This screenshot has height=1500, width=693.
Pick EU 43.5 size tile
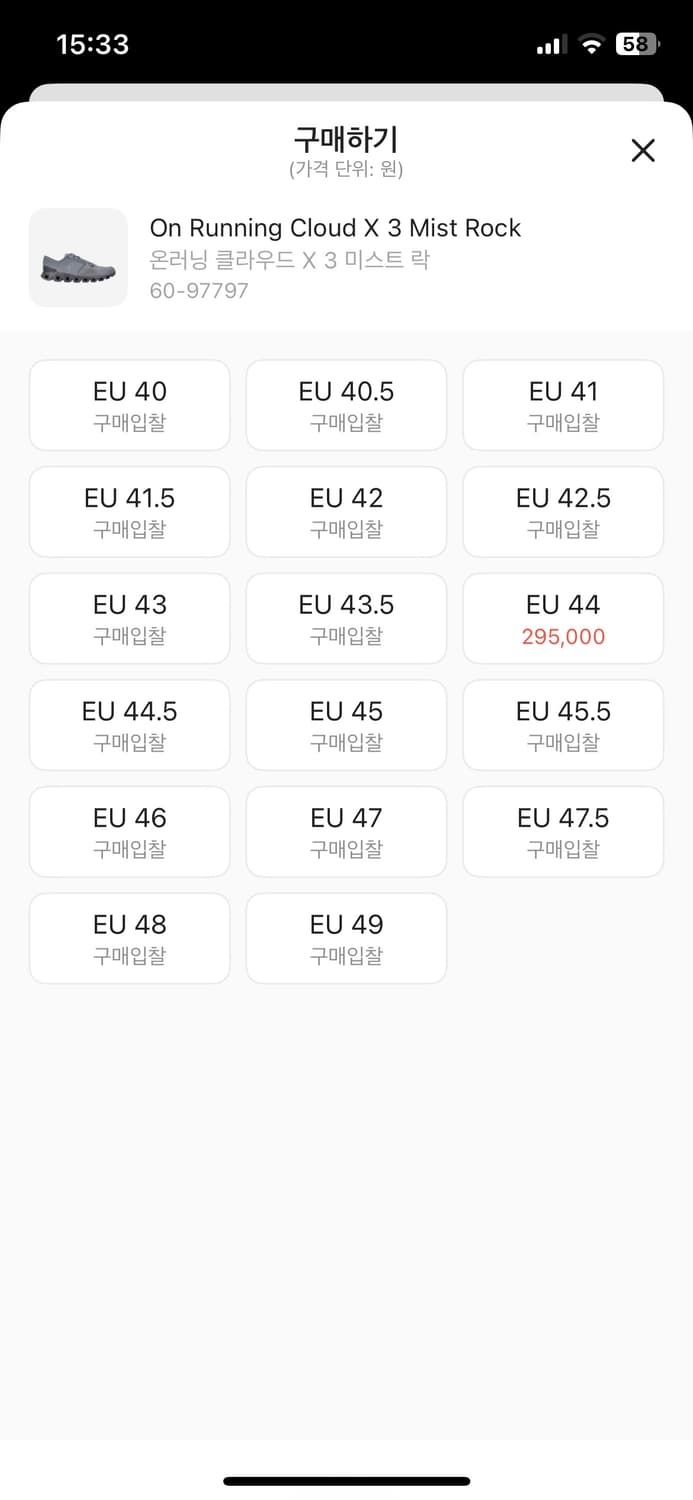tap(346, 618)
